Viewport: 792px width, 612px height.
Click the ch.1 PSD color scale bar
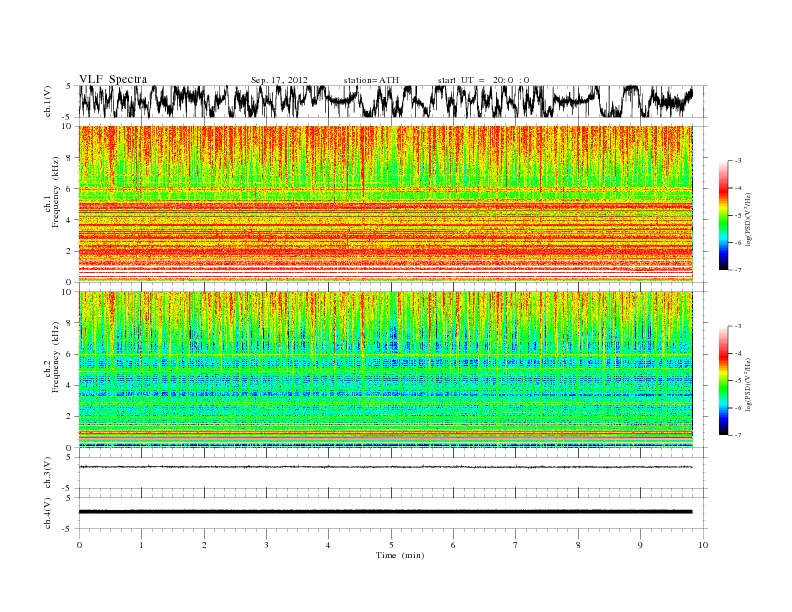(724, 216)
